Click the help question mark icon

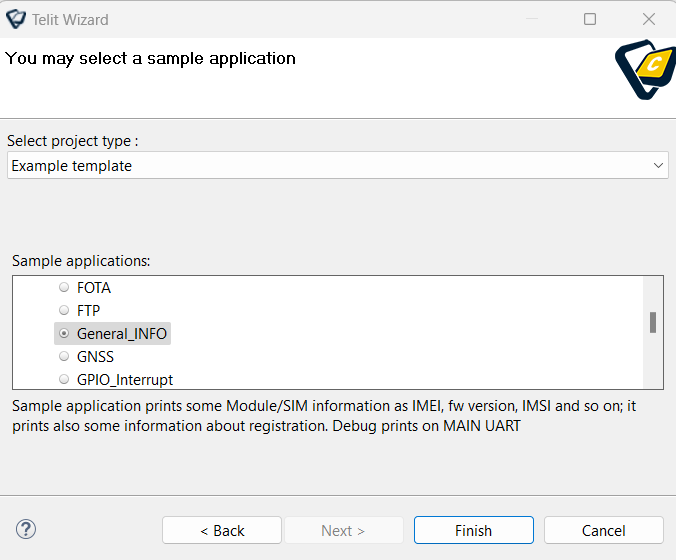pyautogui.click(x=26, y=529)
